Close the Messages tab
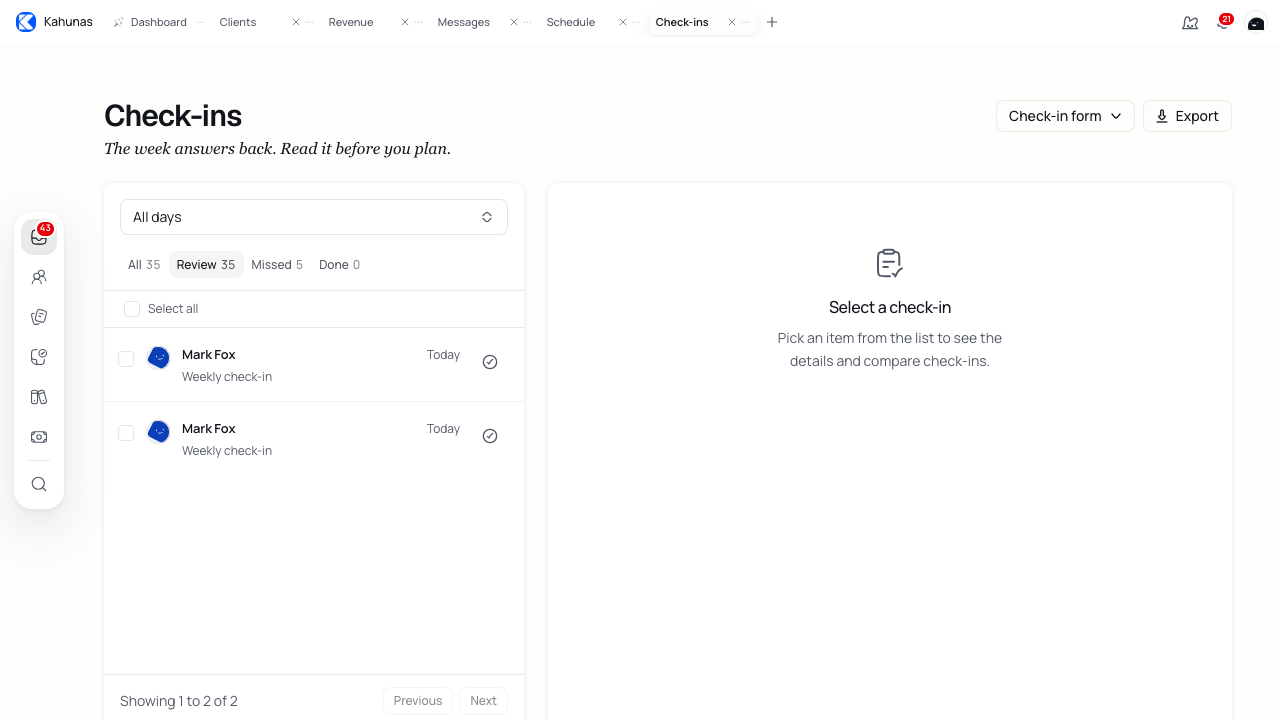Image resolution: width=1280 pixels, height=720 pixels. 514,22
